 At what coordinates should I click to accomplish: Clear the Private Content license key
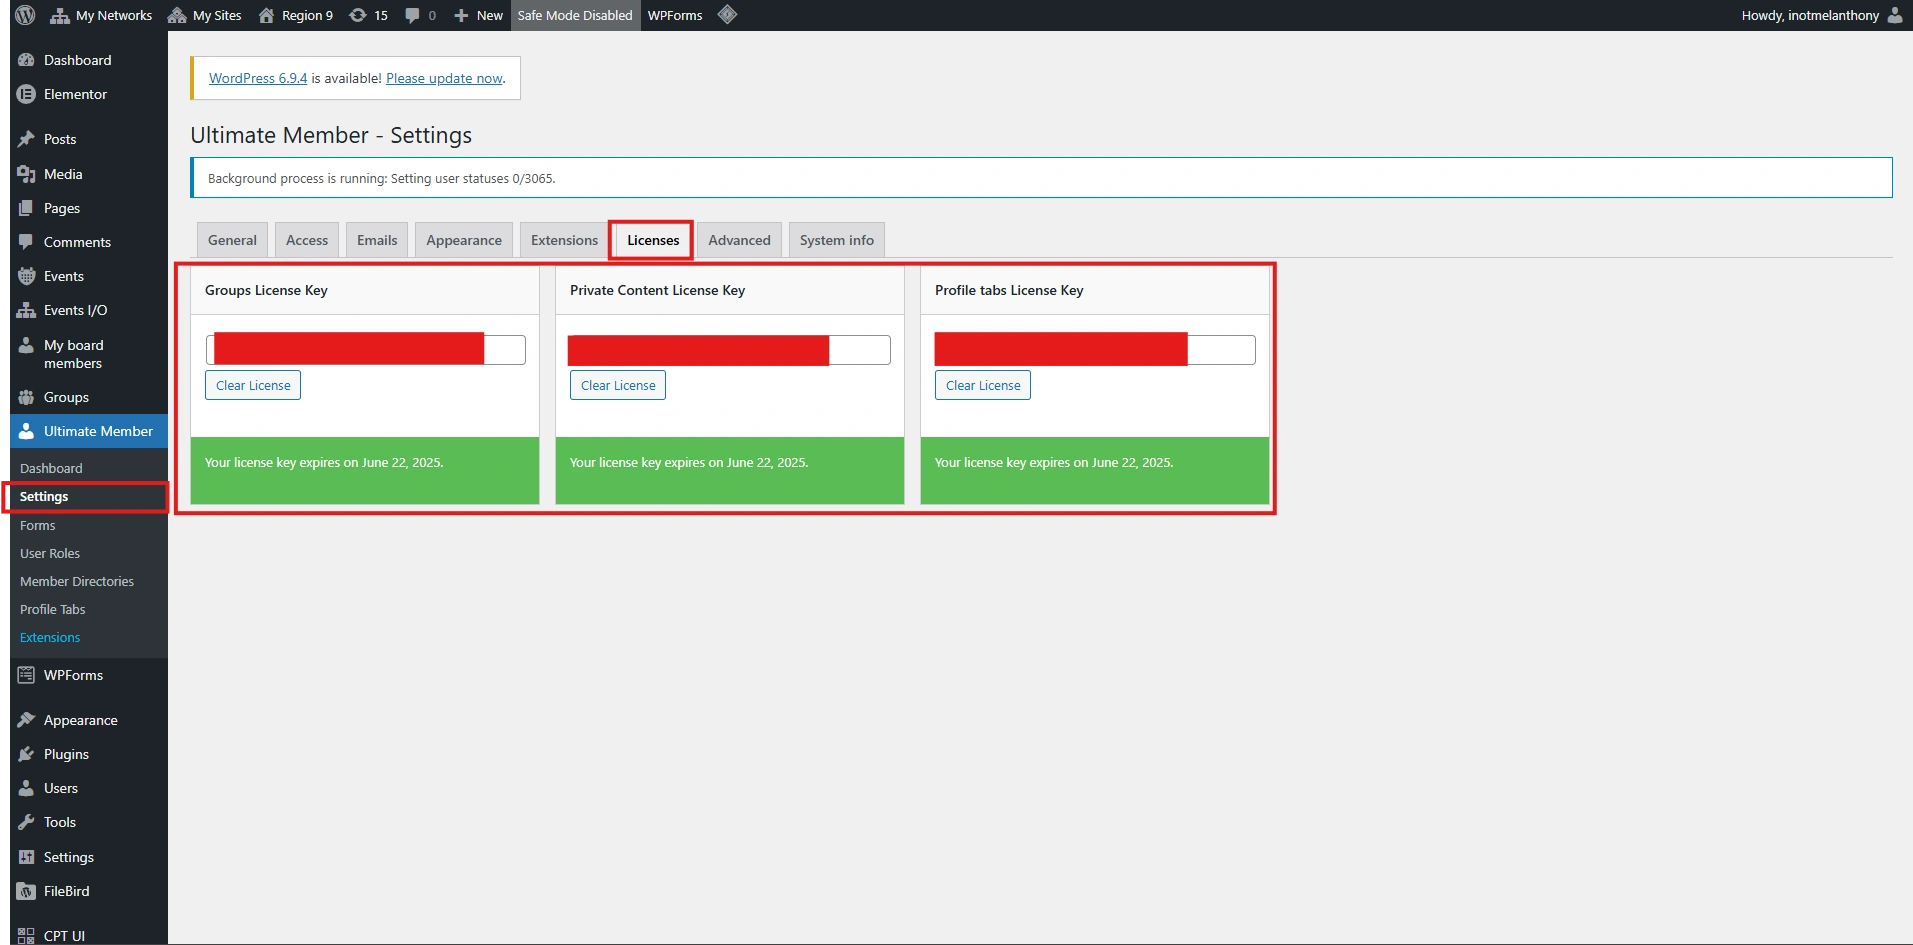click(x=618, y=385)
